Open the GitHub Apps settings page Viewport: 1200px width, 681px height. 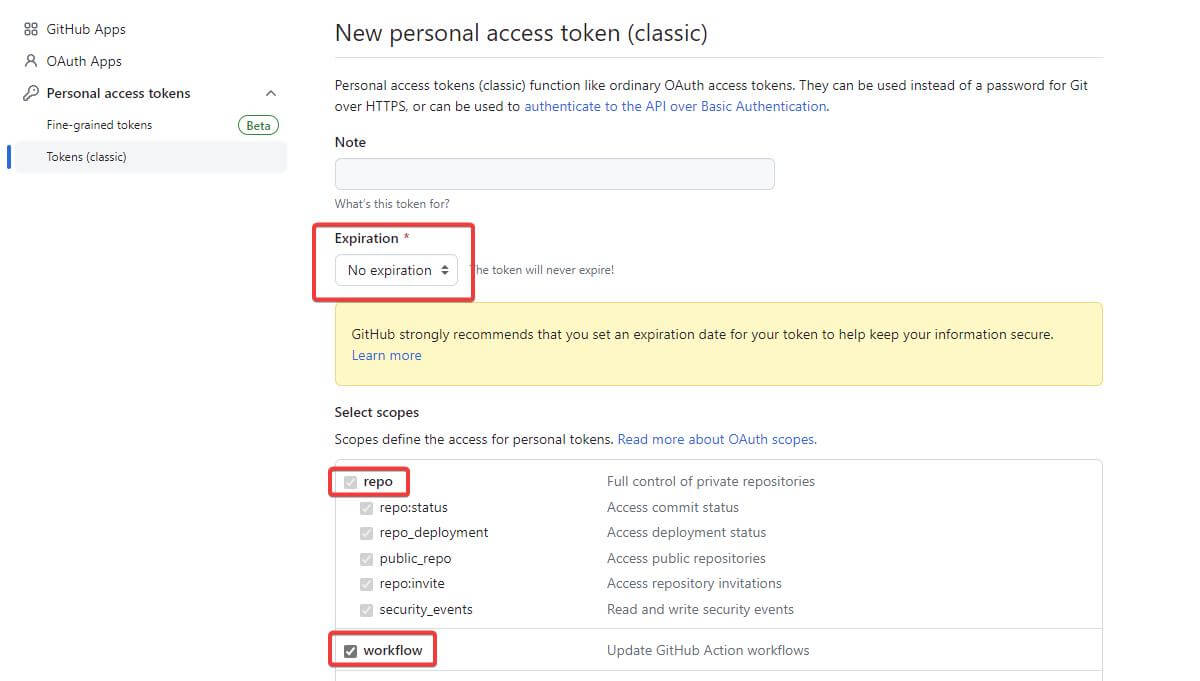[x=86, y=29]
